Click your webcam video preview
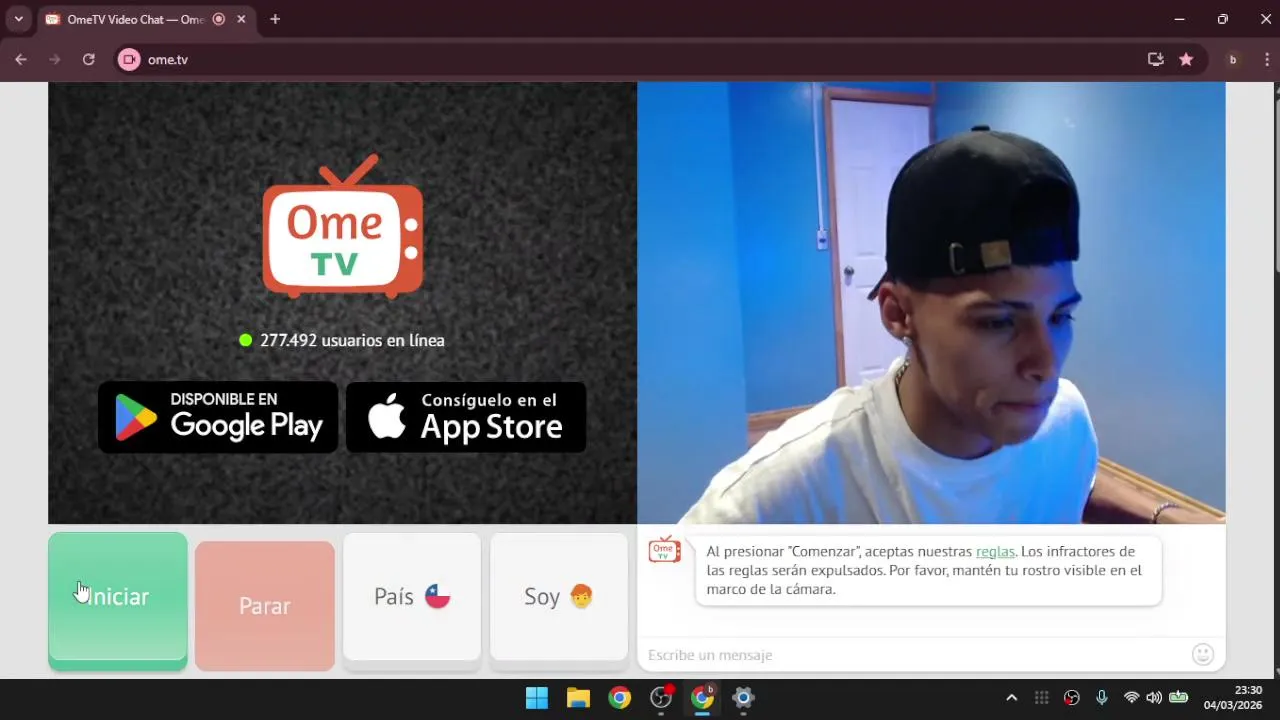The width and height of the screenshot is (1280, 720). coord(931,303)
